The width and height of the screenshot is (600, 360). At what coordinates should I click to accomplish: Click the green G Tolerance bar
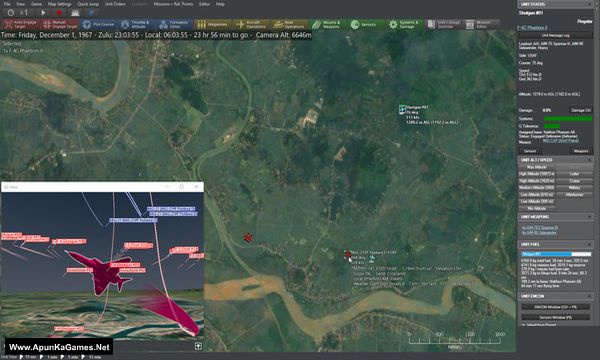click(x=552, y=126)
